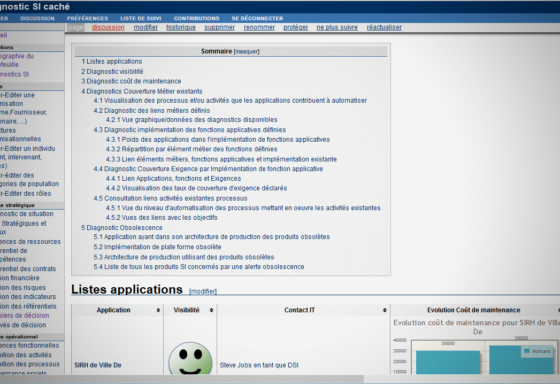
Task: Click the green smiley visibility icon
Action: click(x=190, y=358)
